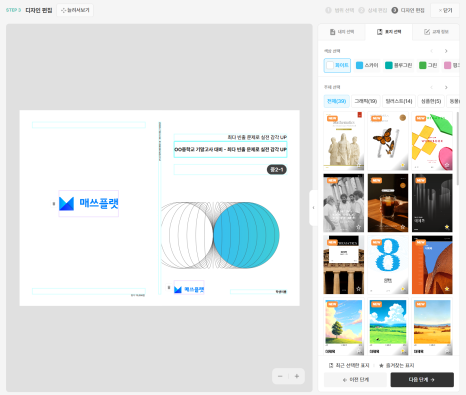
Task: Filter covers by the (5) category chip
Action: (x=431, y=101)
